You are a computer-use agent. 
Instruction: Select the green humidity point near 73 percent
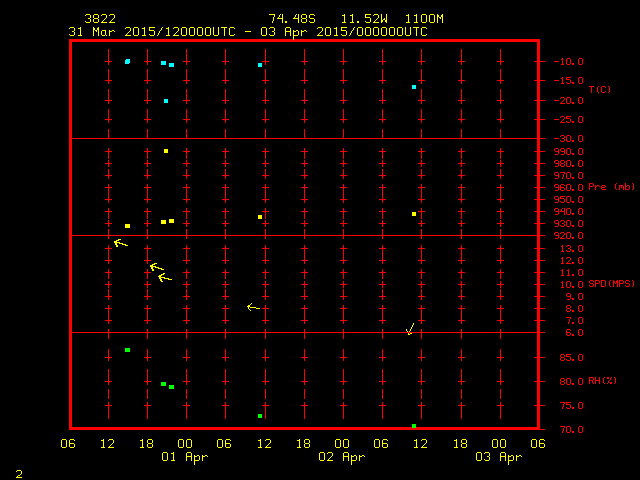[x=260, y=416]
